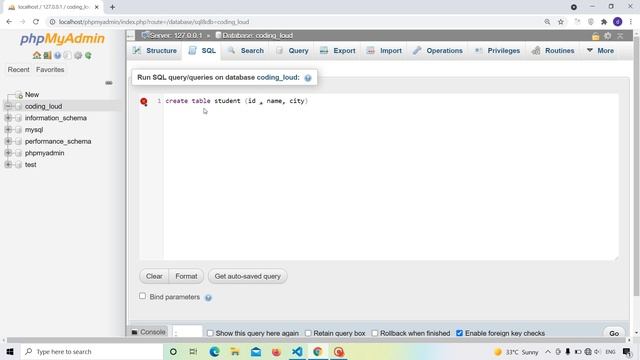Expand the test database node

[8, 164]
